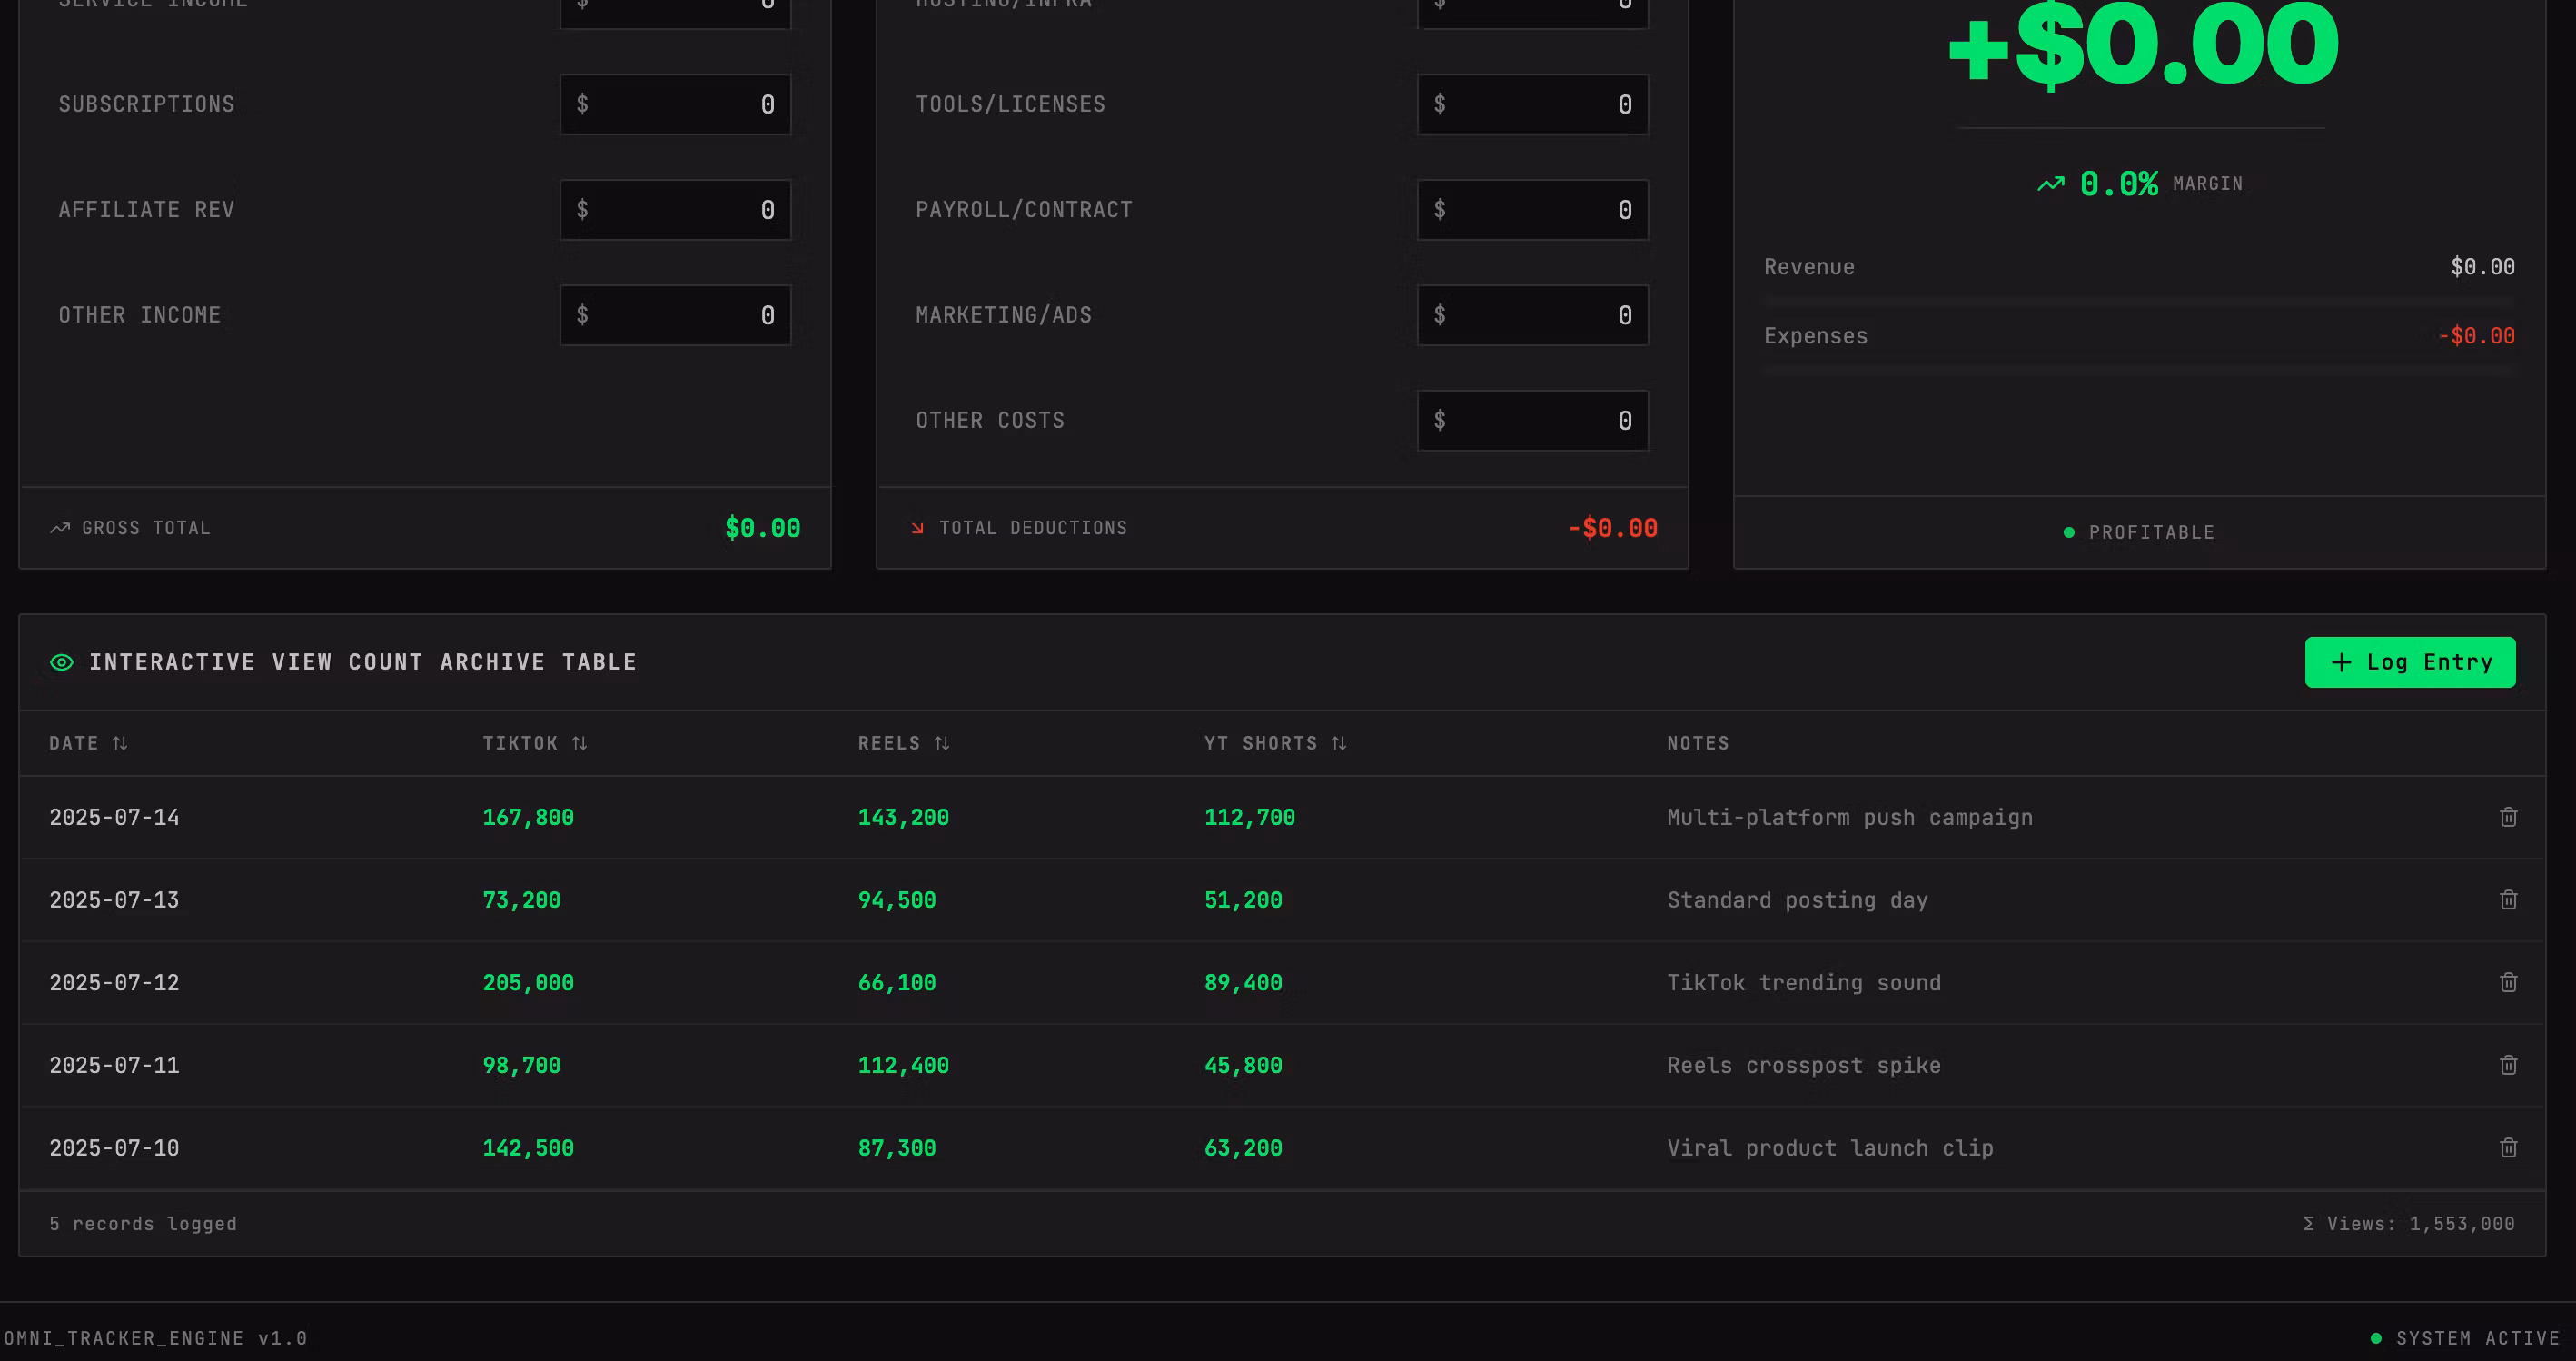Click the '5 records logged' footer text
The image size is (2576, 1361).
143,1224
